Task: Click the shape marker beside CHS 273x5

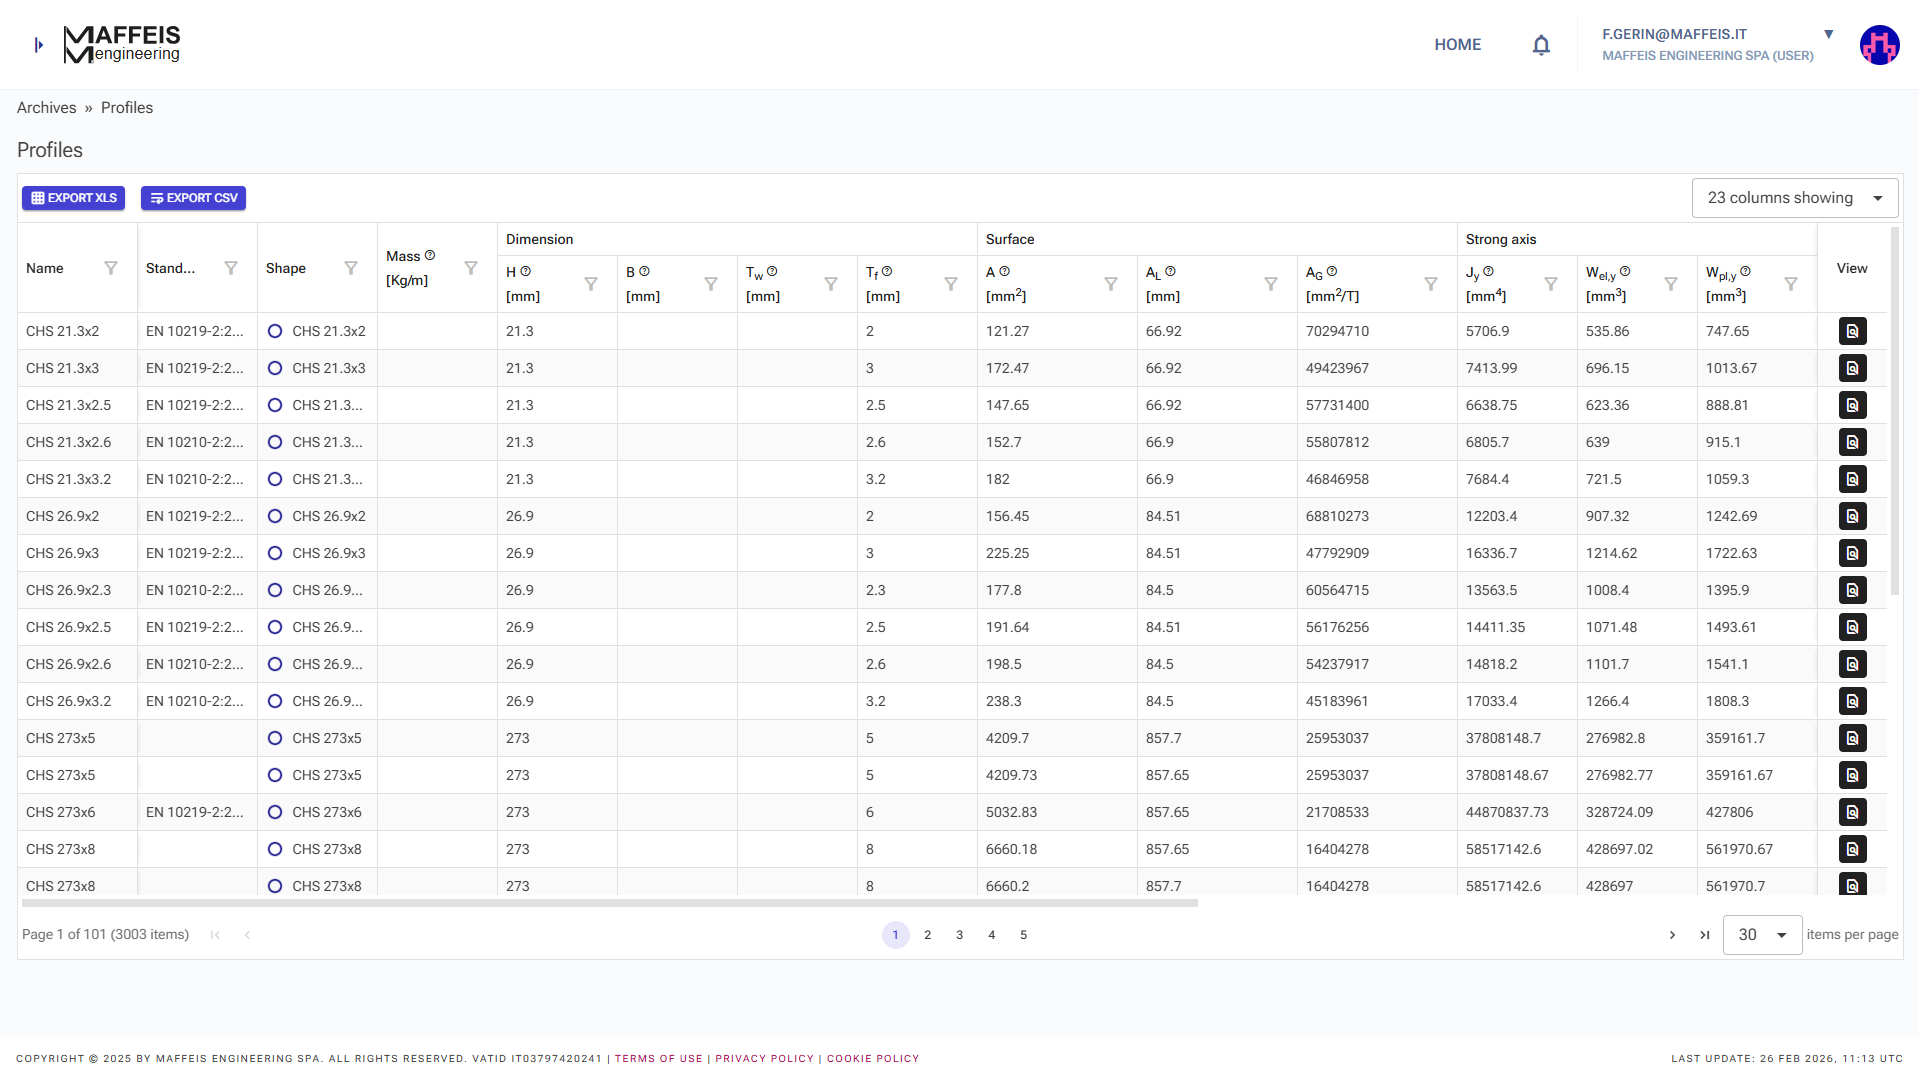Action: coord(275,738)
